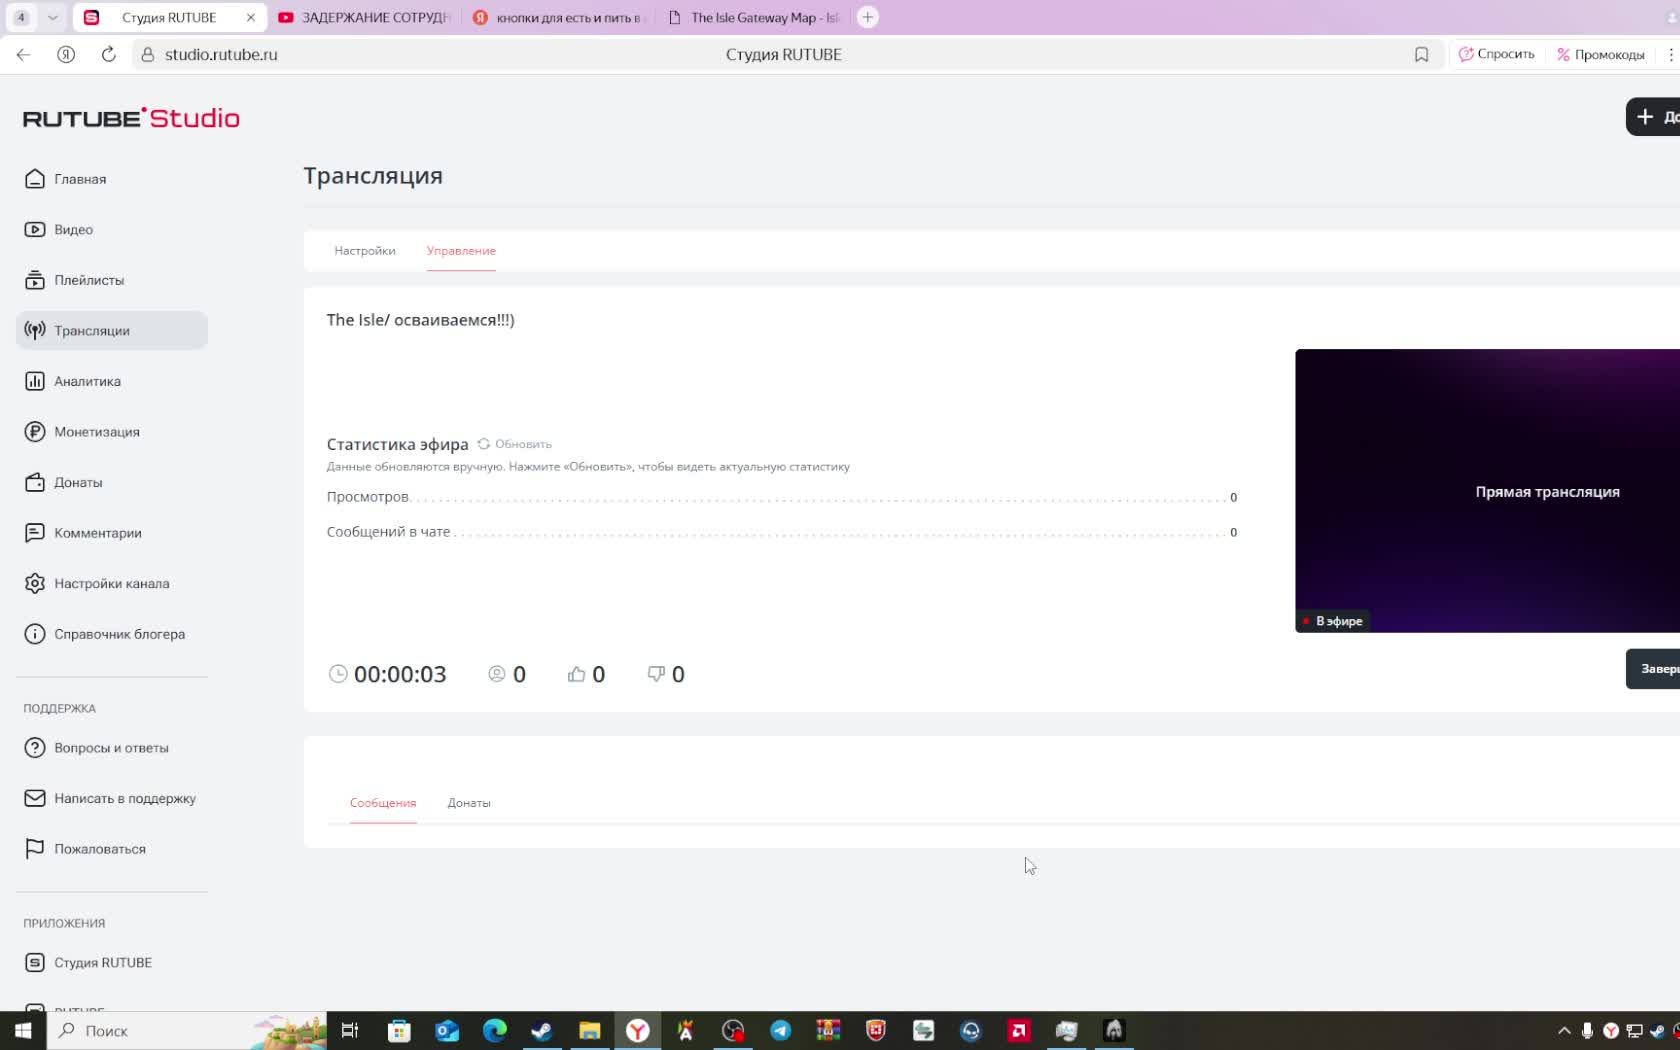The width and height of the screenshot is (1680, 1050).
Task: Click the Спросить button in browser toolbar
Action: click(1497, 54)
